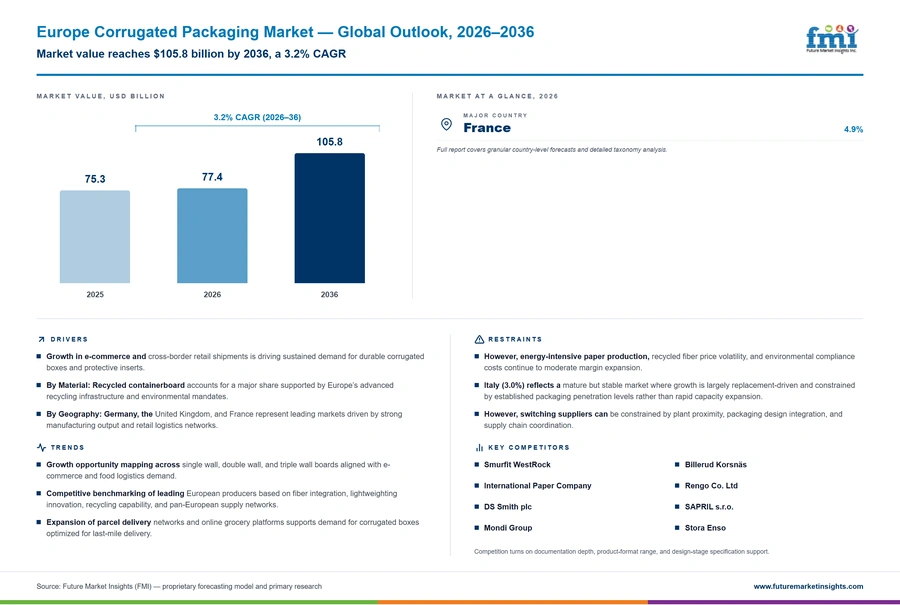Click the pulse icon next to Trends
This screenshot has width=900, height=605.
41,447
